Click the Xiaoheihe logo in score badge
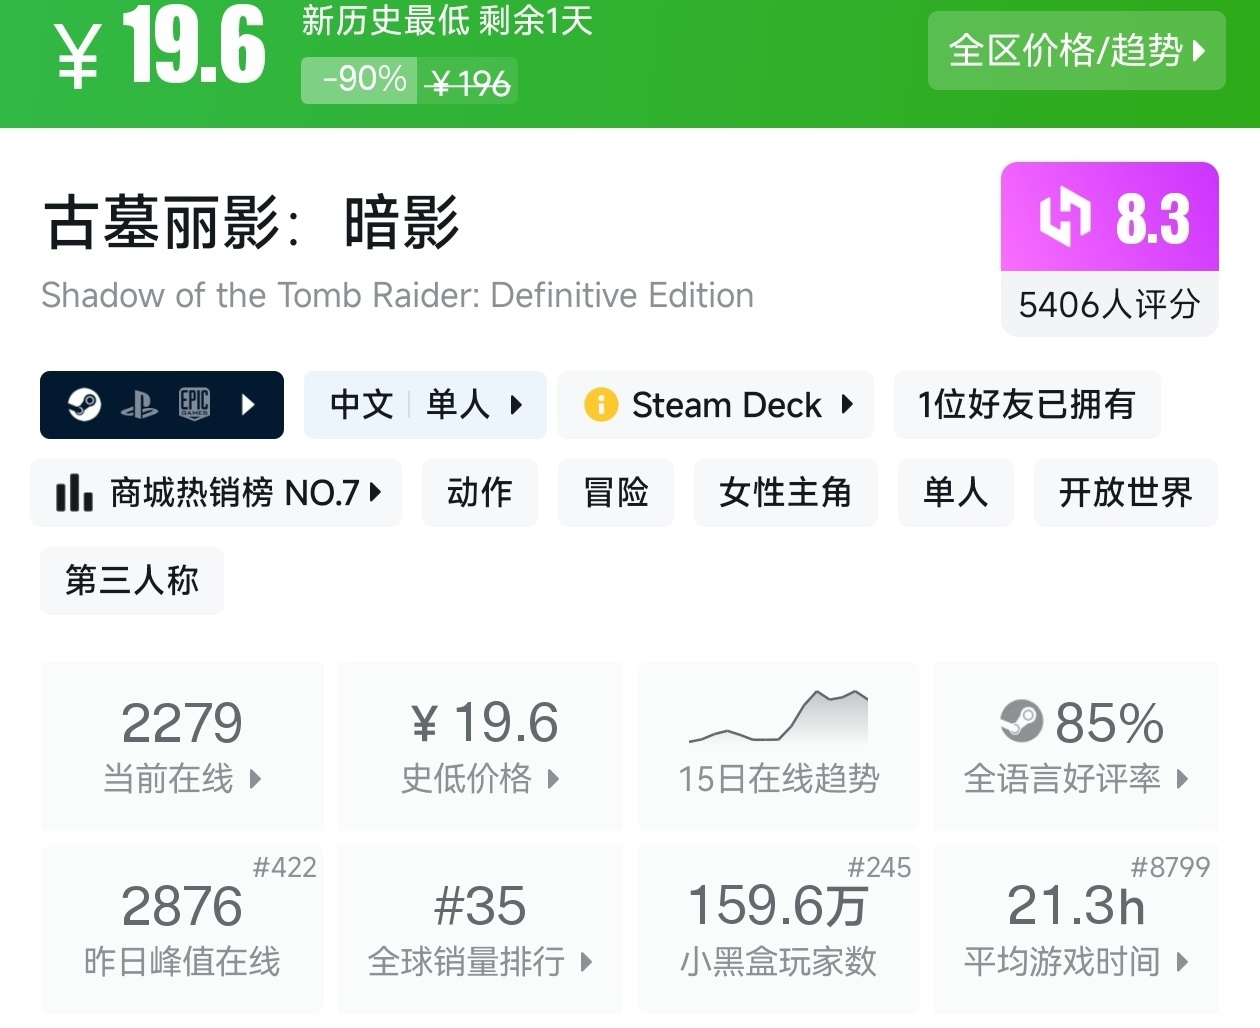Image resolution: width=1260 pixels, height=1028 pixels. point(1064,216)
